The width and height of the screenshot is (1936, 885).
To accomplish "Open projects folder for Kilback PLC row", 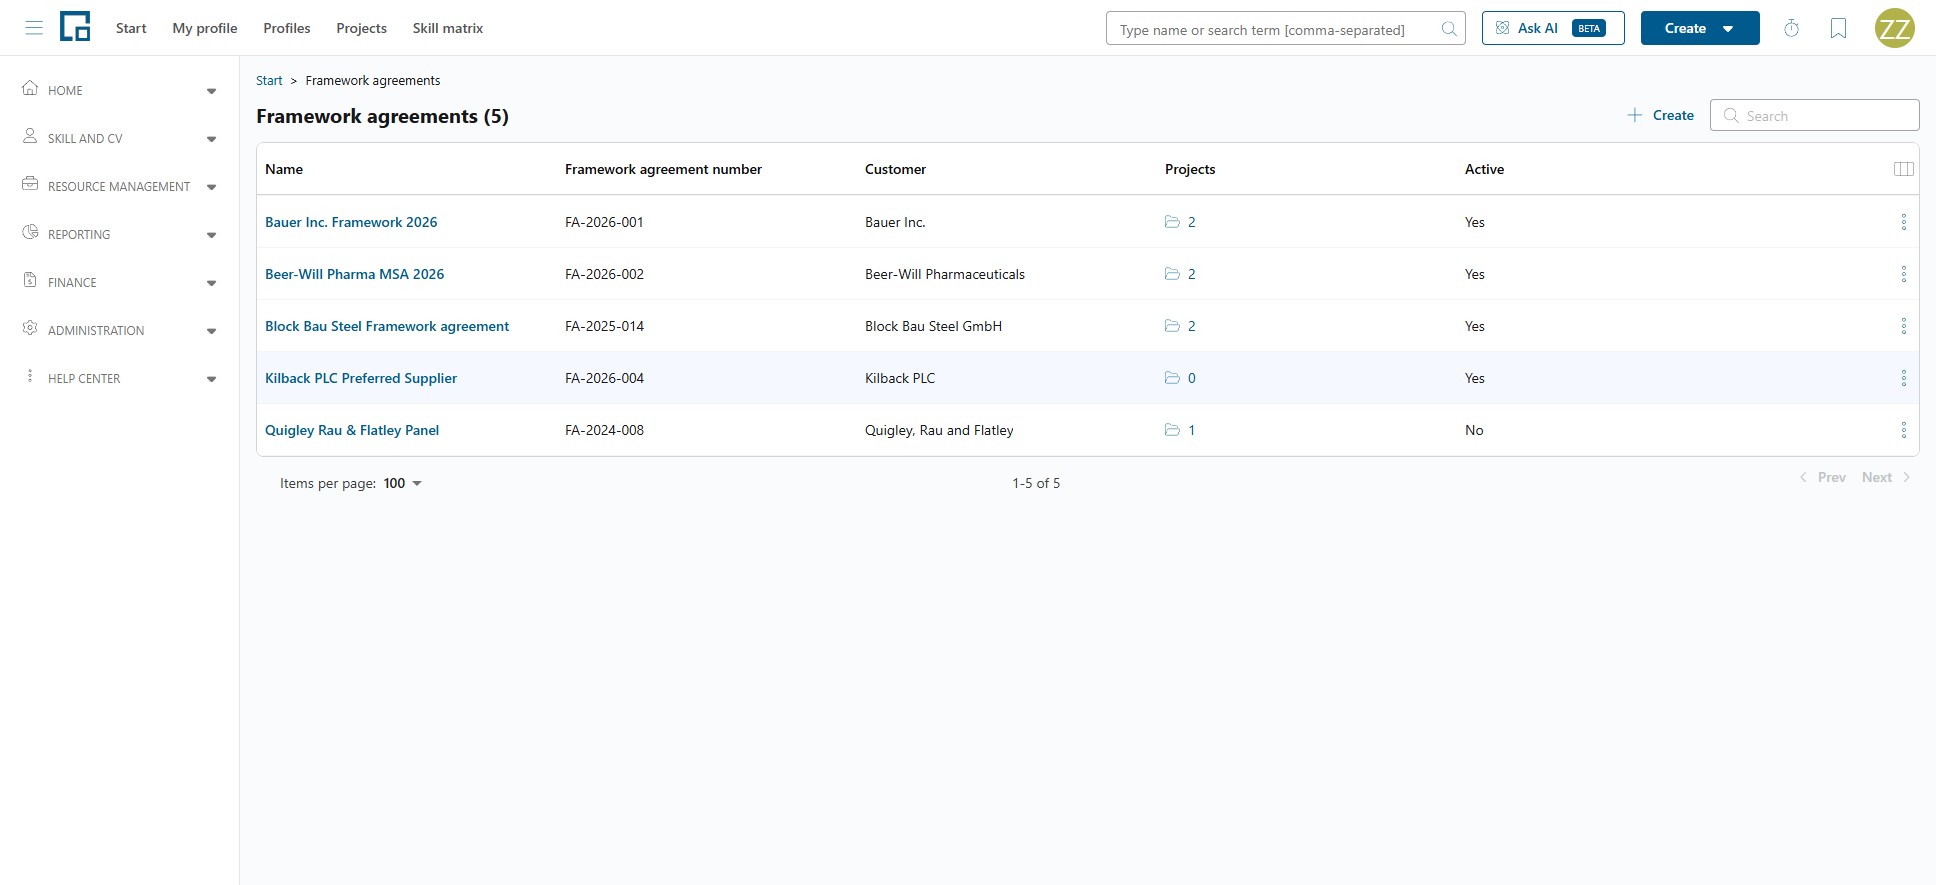I will pos(1180,378).
